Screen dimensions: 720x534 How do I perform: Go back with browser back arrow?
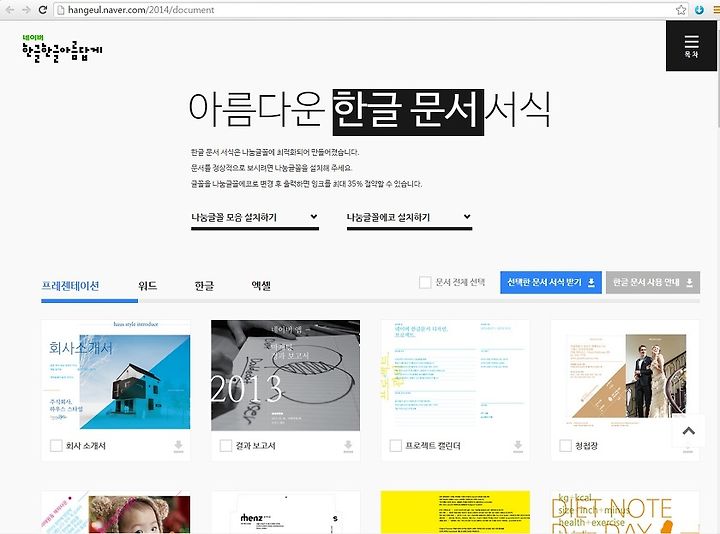pyautogui.click(x=10, y=10)
